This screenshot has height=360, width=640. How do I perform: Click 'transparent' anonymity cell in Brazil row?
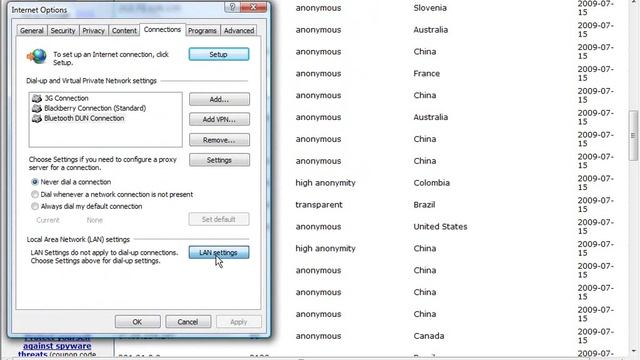click(319, 204)
